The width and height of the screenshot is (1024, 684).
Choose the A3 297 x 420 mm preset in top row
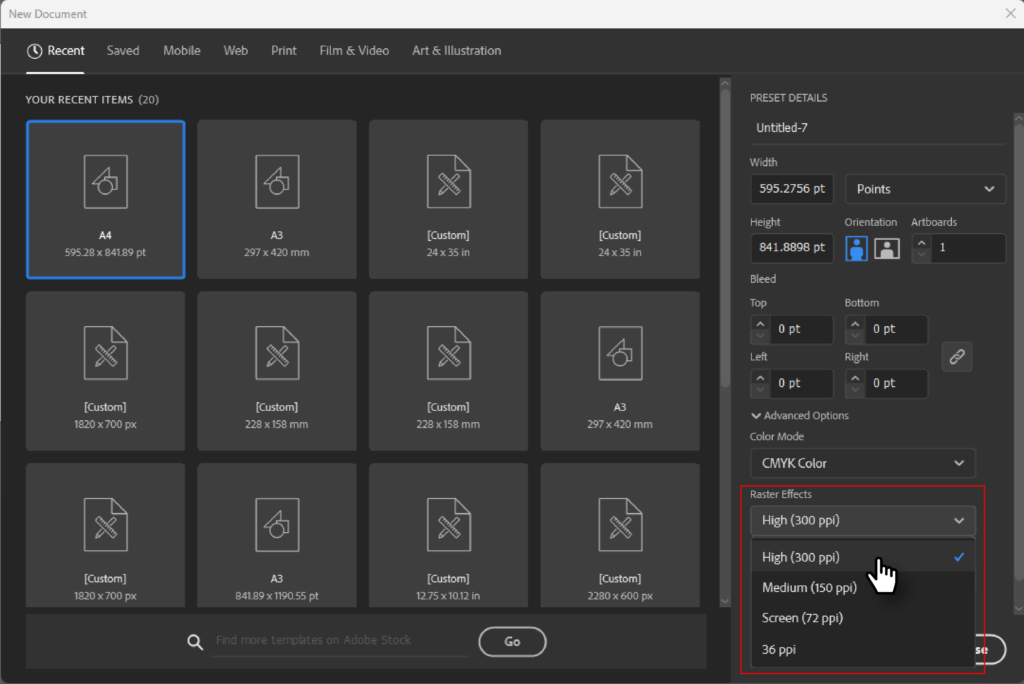[277, 199]
